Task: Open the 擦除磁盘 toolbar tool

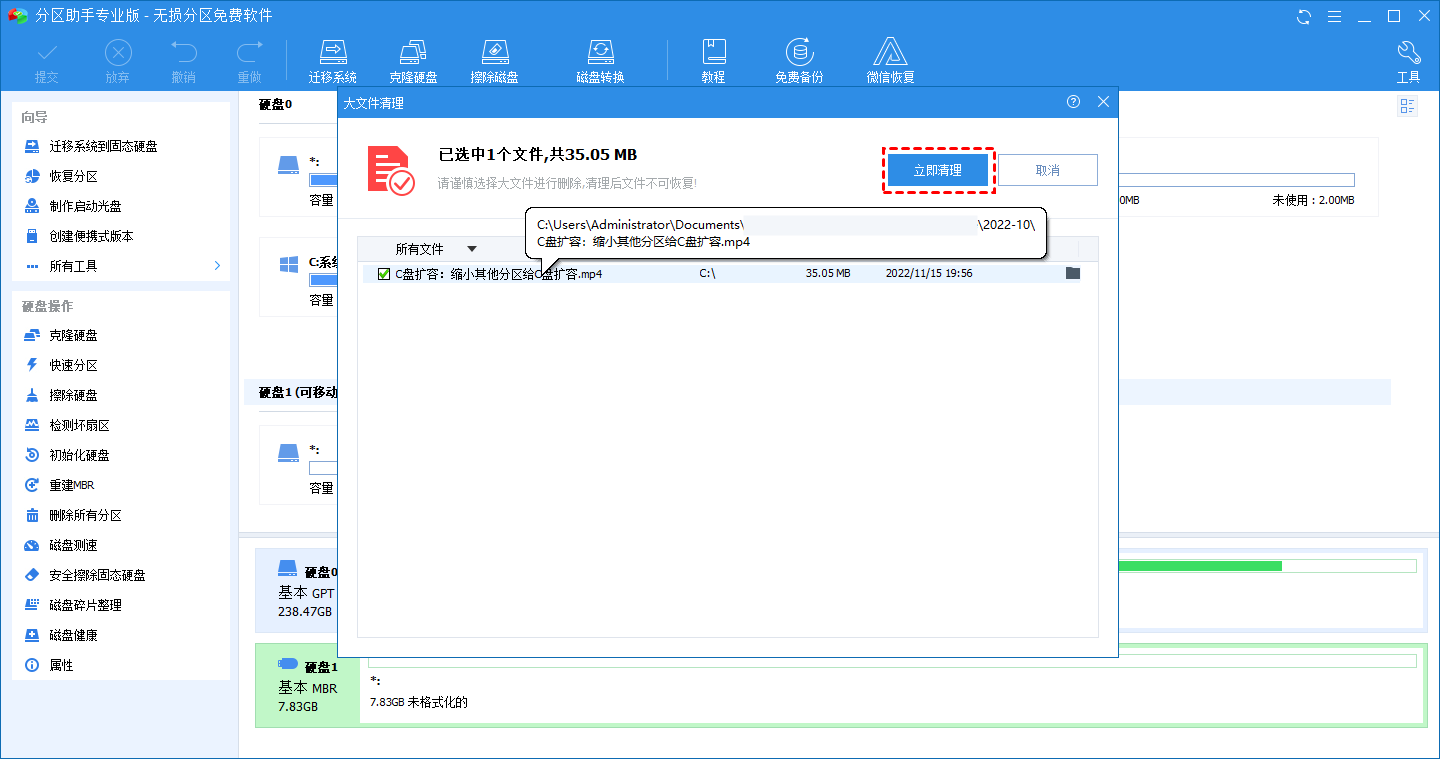Action: pos(495,61)
